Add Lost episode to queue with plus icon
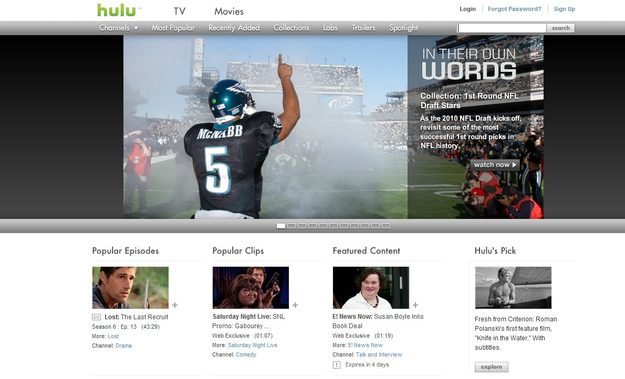The image size is (625, 379). pyautogui.click(x=175, y=305)
